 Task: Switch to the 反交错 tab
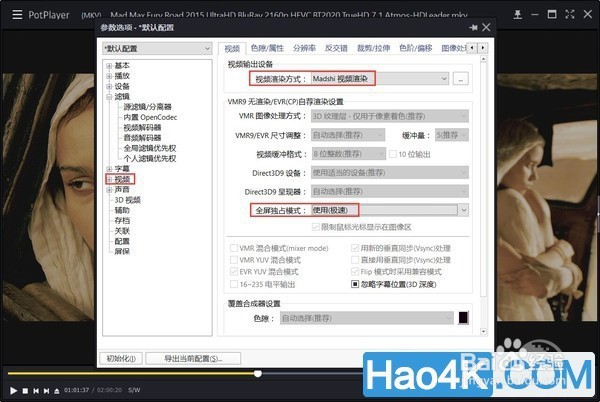336,48
